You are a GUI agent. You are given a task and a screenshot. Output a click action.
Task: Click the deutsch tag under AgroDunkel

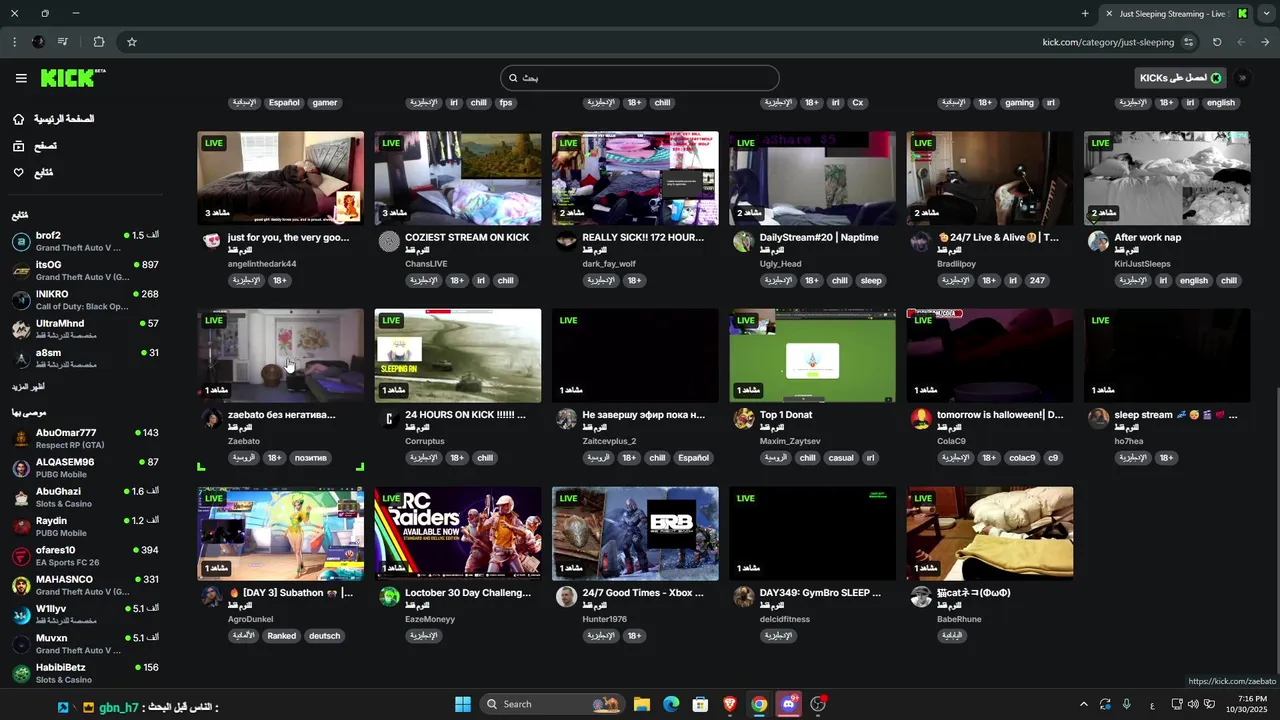(325, 636)
